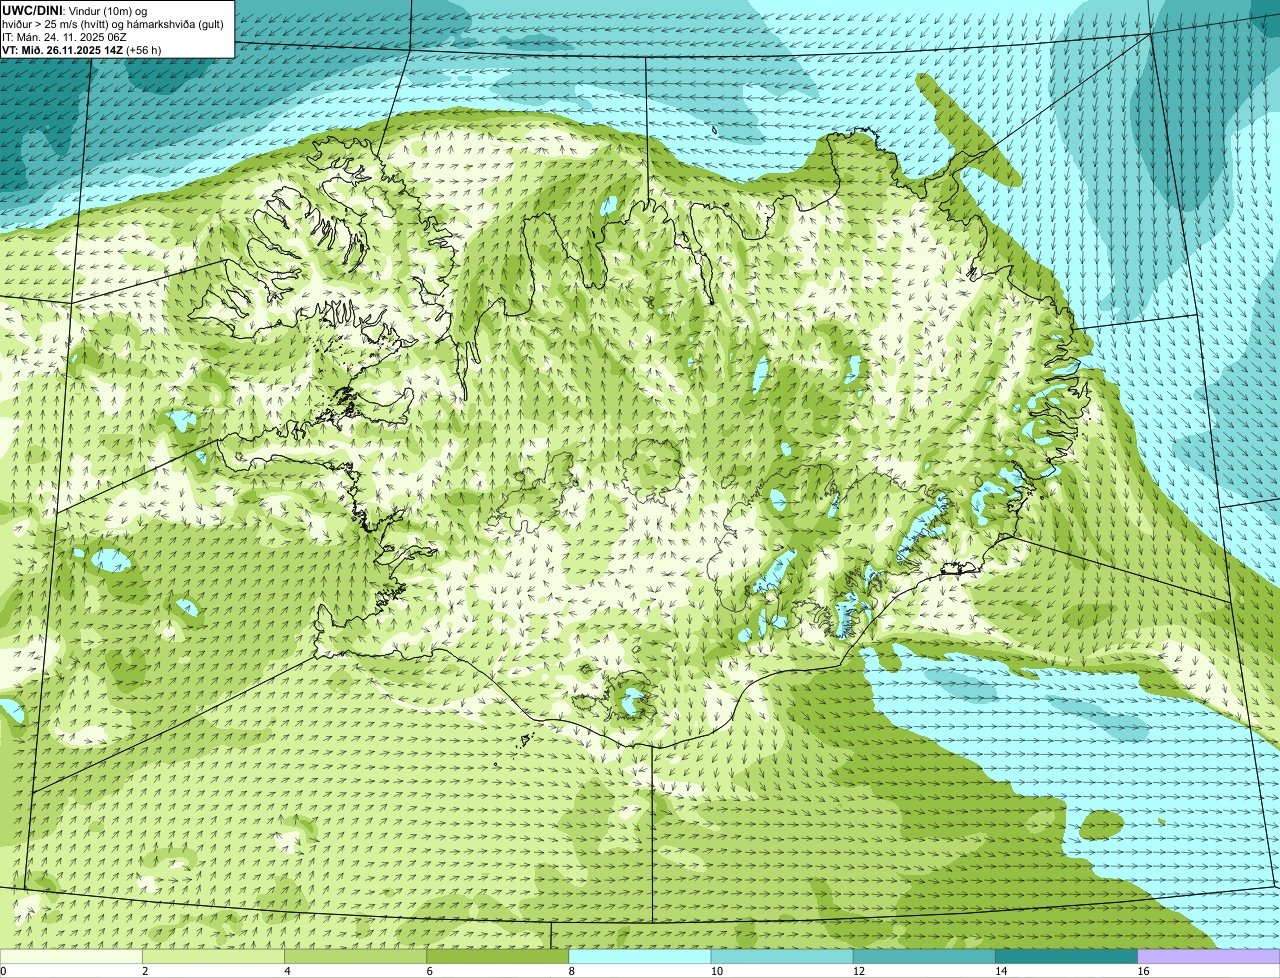Click the "16" tick label on the scale
This screenshot has width=1280, height=978.
click(1143, 971)
